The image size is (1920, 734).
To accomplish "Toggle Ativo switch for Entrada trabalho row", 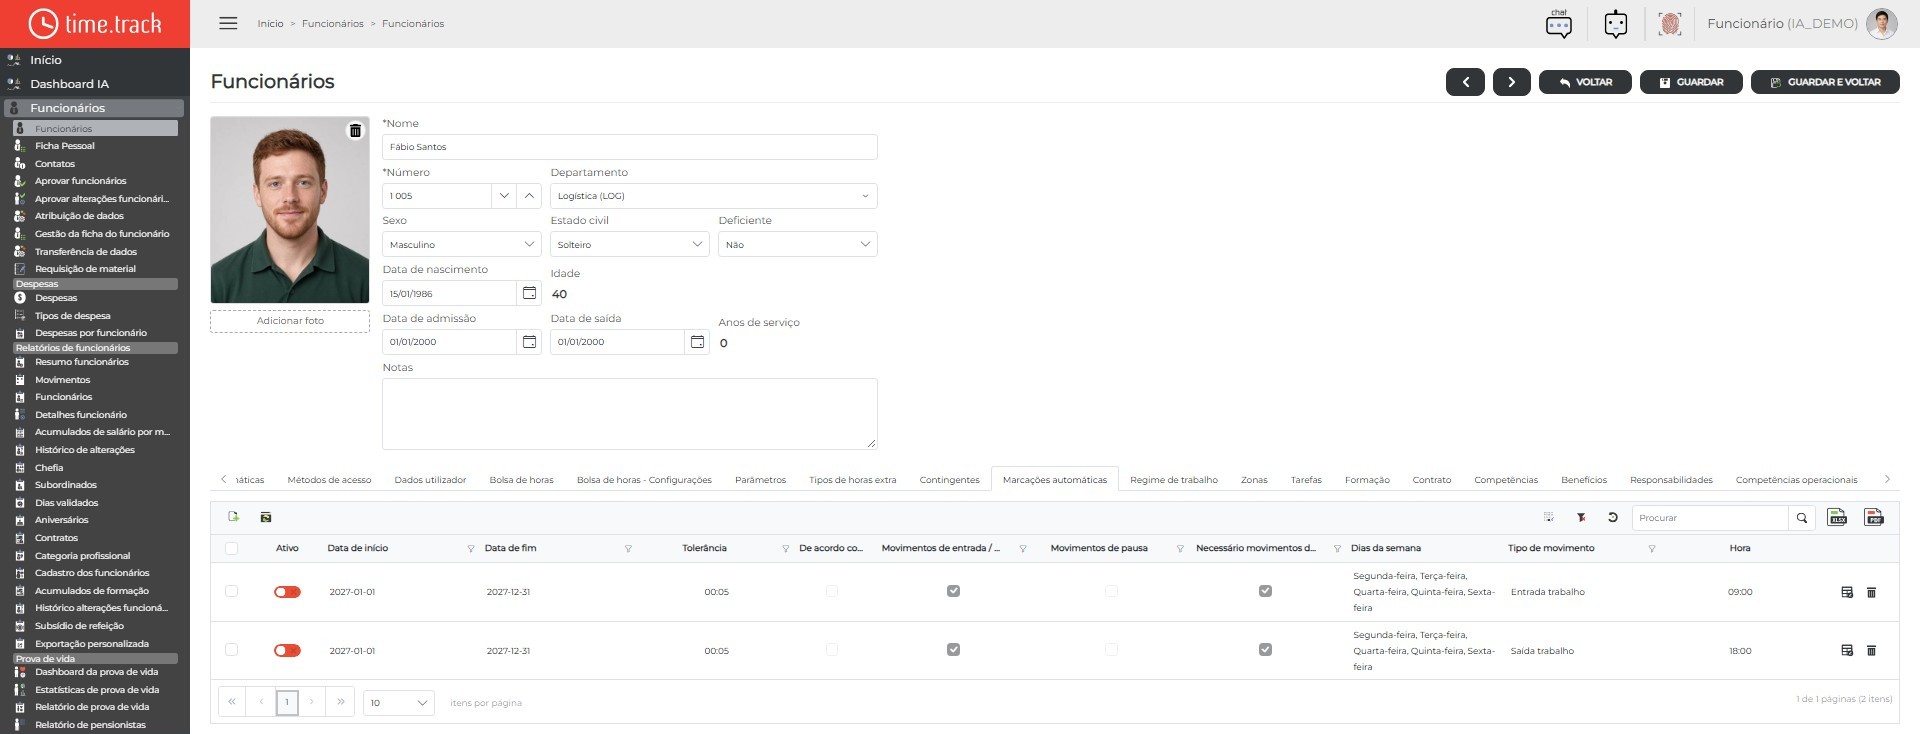I will pyautogui.click(x=287, y=592).
